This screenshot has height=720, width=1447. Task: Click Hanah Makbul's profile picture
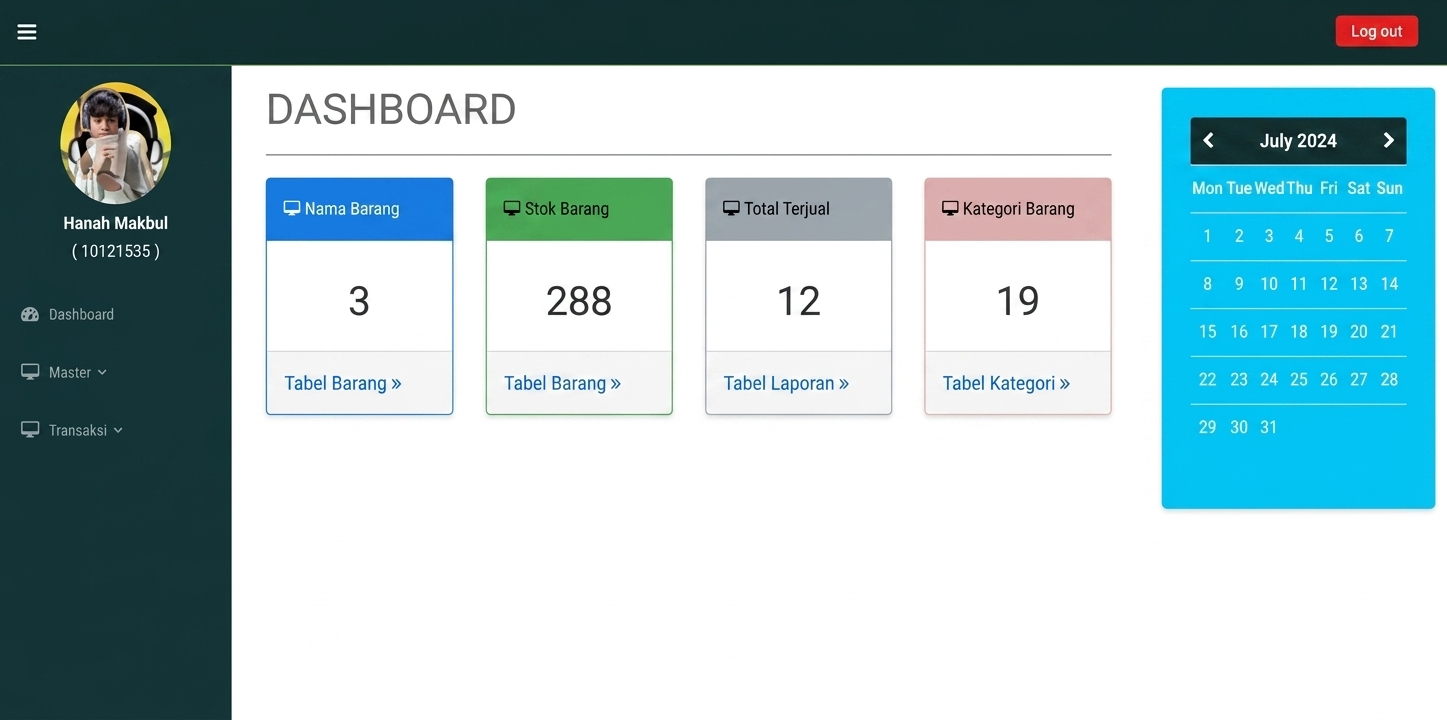coord(116,143)
